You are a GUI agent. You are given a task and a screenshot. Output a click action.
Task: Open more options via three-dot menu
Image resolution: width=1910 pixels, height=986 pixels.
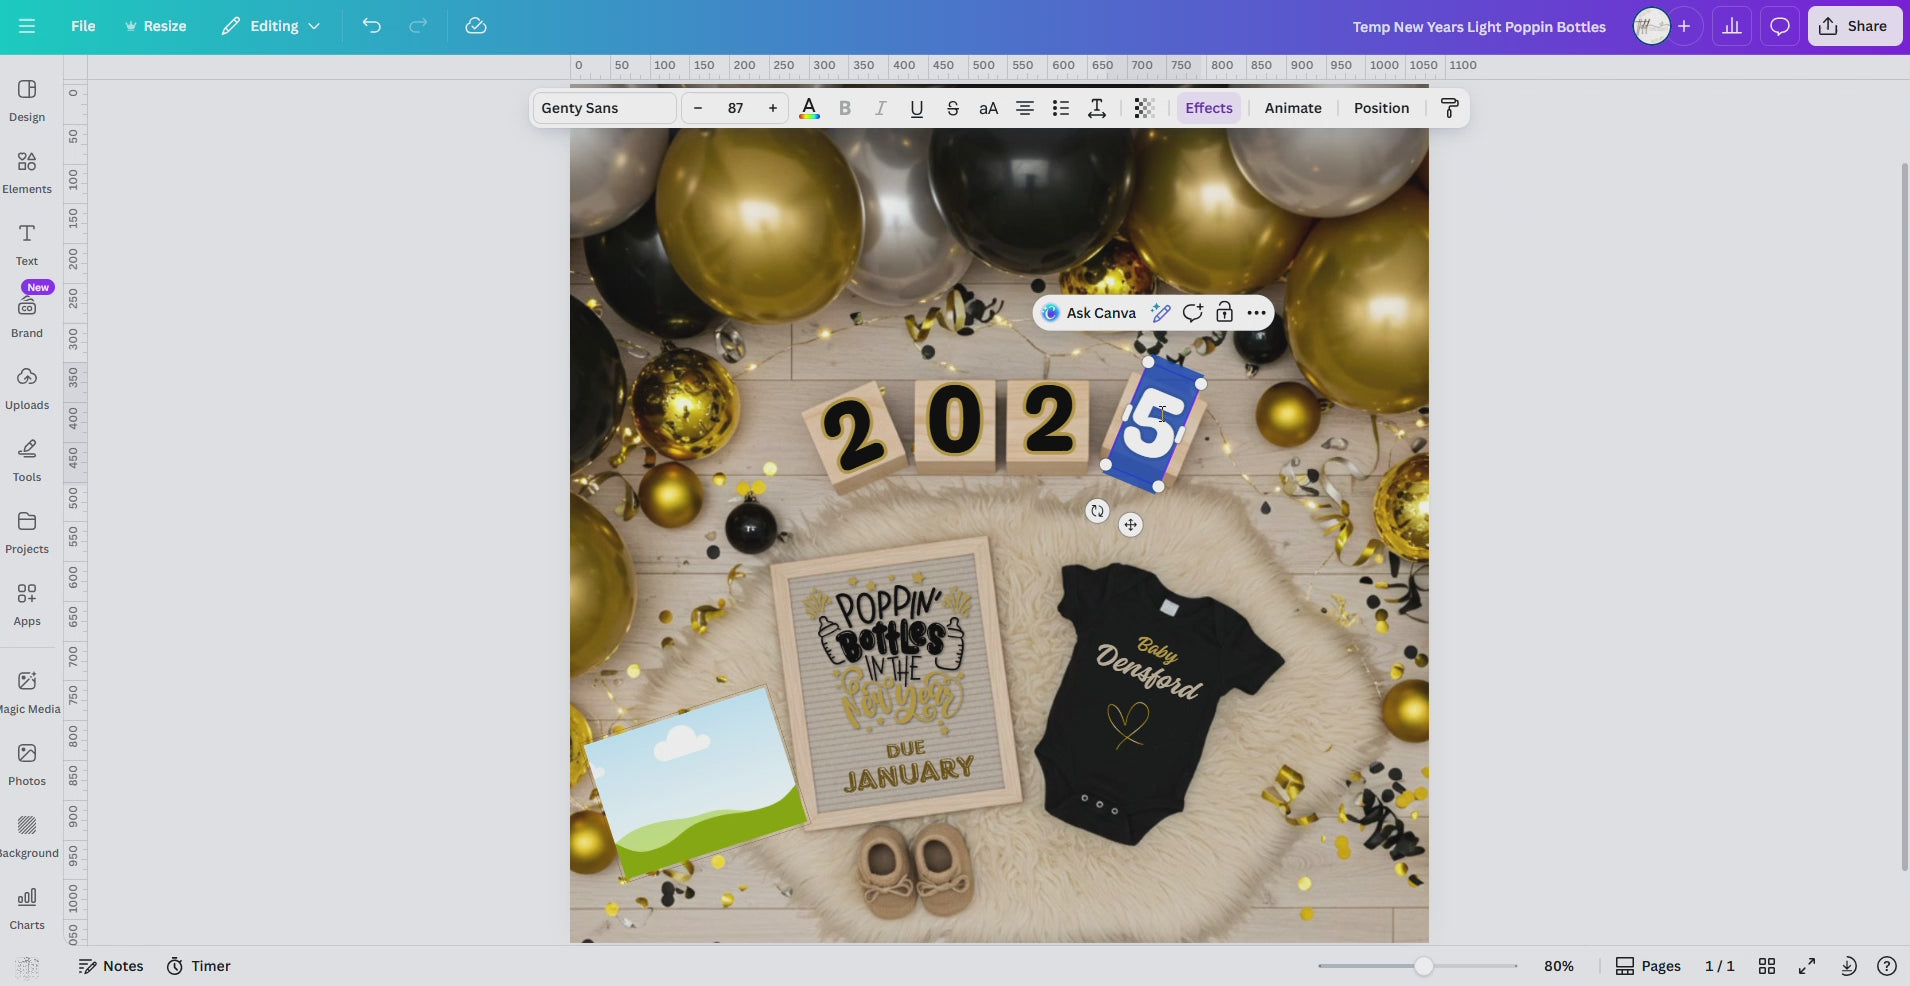(x=1256, y=312)
